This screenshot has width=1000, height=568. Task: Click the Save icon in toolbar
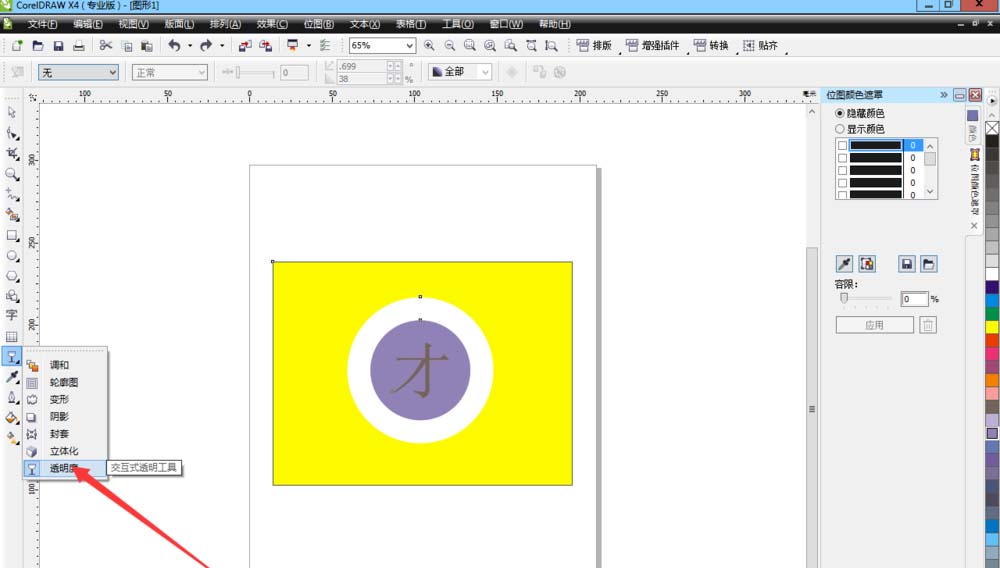coord(58,46)
